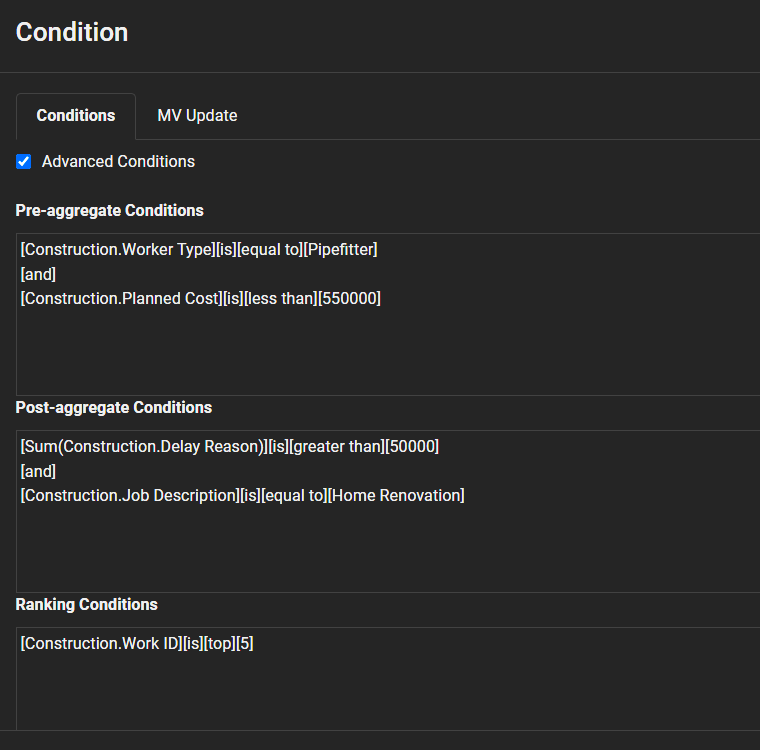Click the Construction.Work ID ranking condition
760x750 pixels.
[x=100, y=644]
